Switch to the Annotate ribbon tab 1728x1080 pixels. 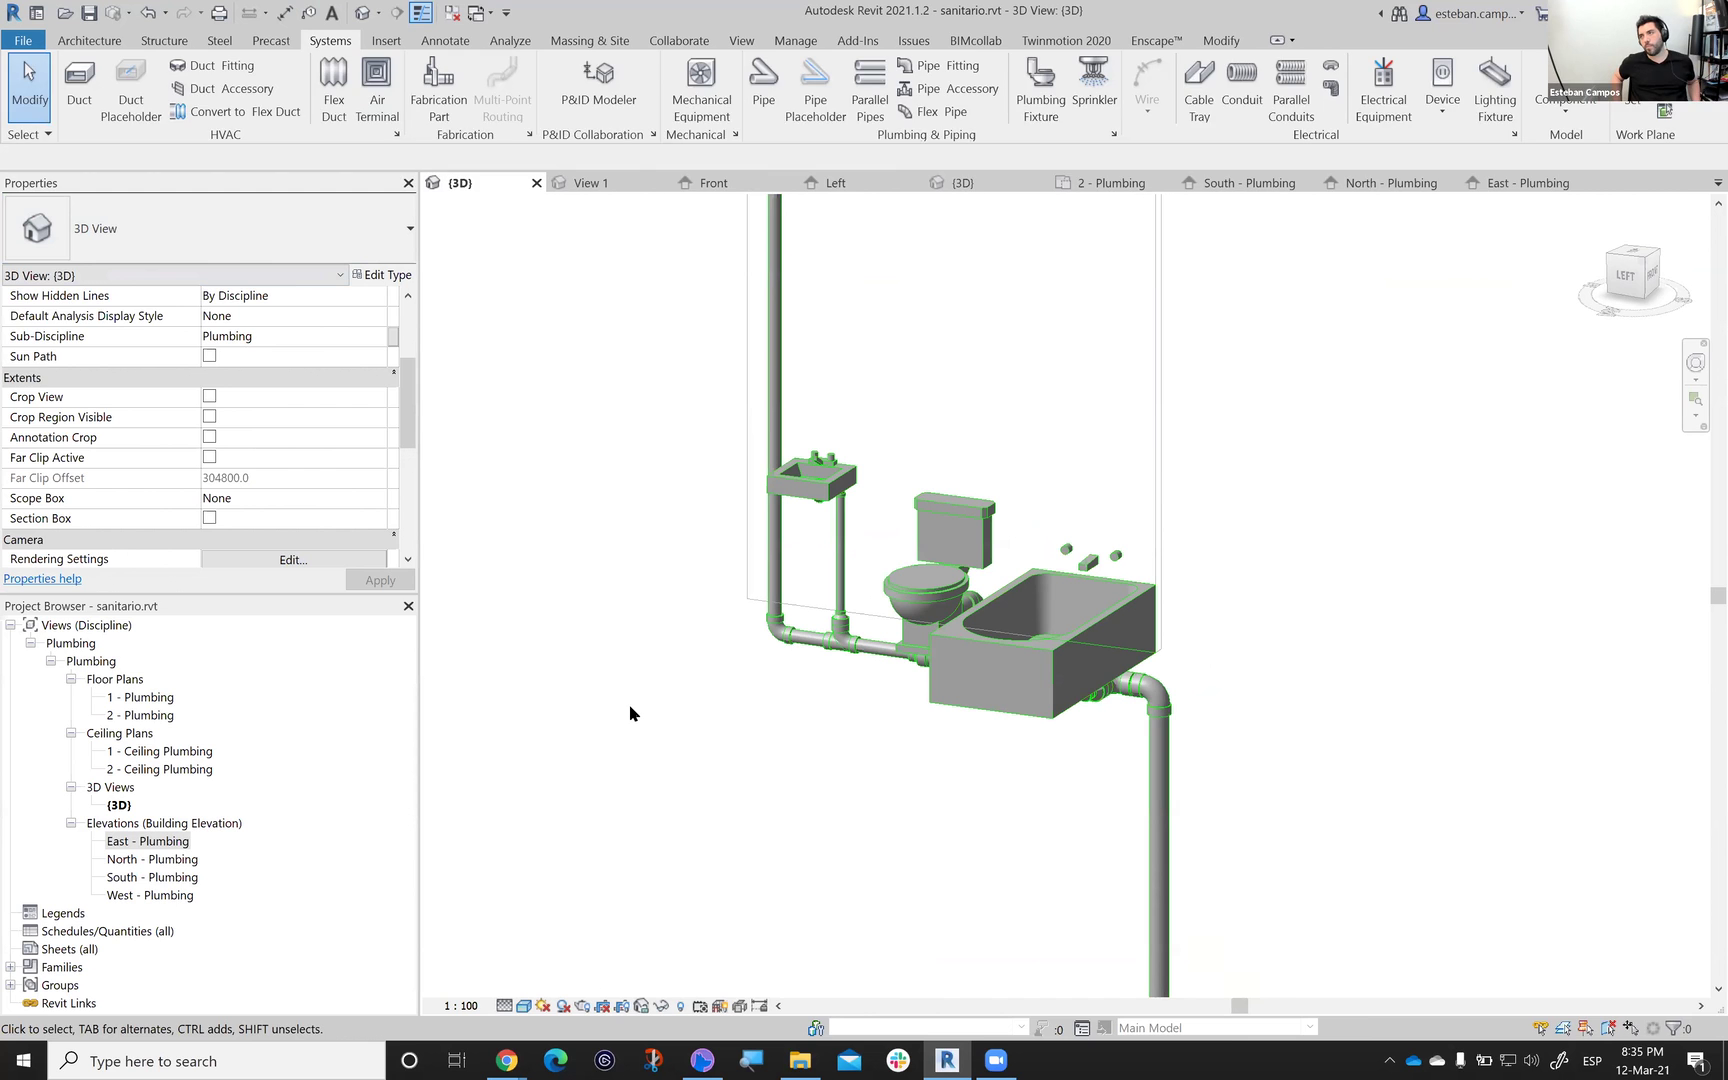[445, 41]
